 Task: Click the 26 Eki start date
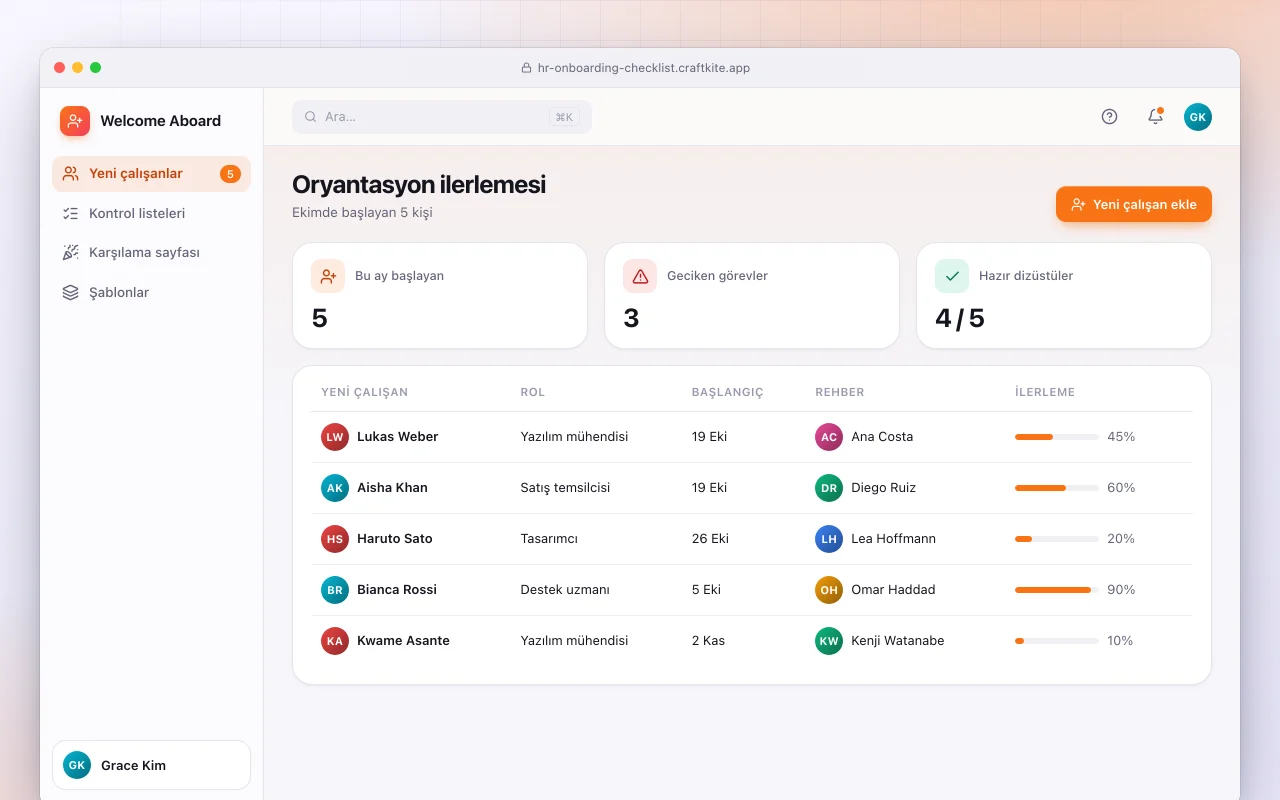(710, 539)
